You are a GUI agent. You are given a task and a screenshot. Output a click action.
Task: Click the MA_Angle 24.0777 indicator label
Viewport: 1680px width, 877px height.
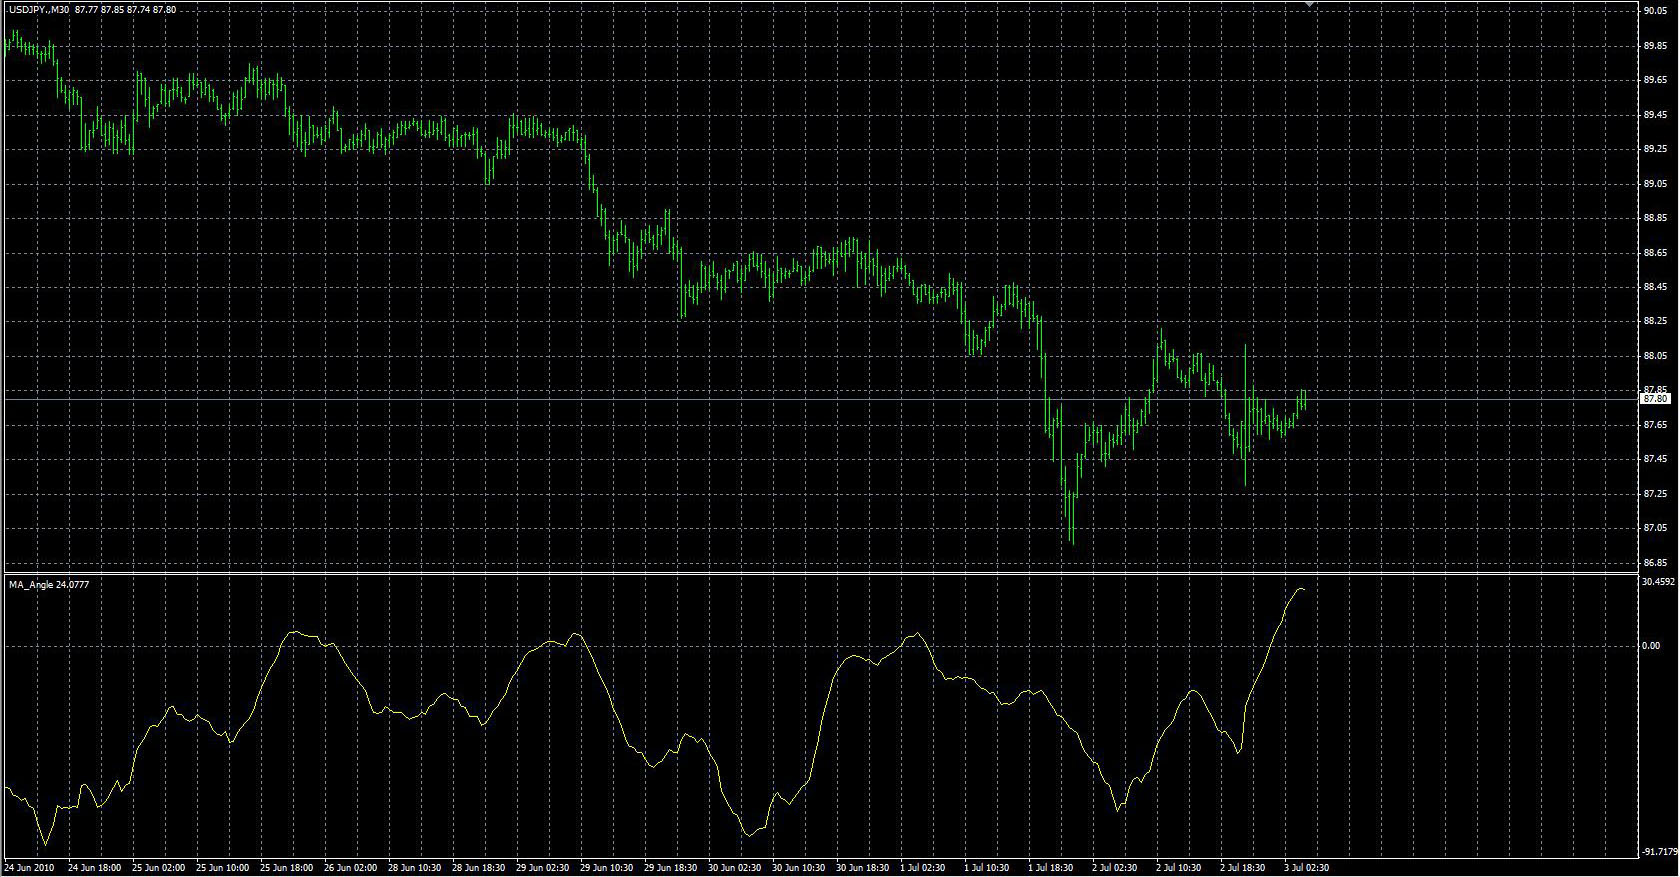(48, 584)
